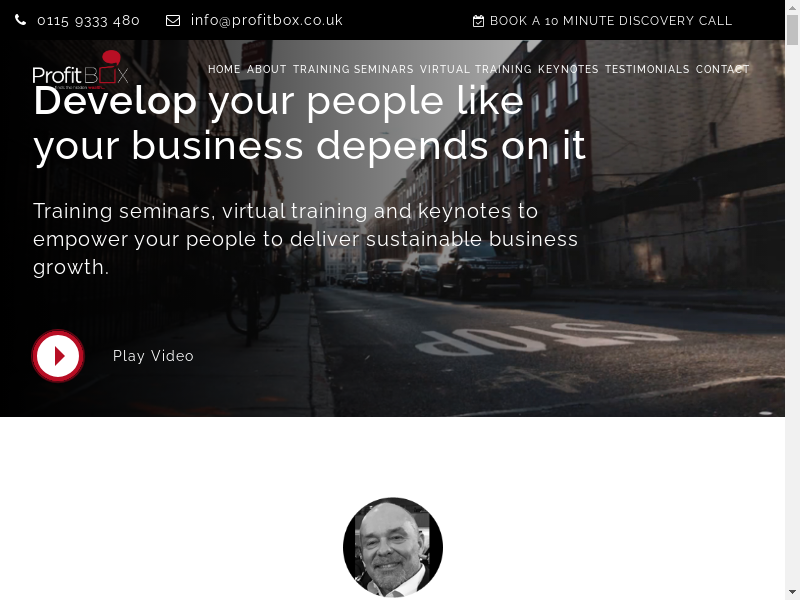
Task: Click the scrollbar down arrow
Action: 792,593
